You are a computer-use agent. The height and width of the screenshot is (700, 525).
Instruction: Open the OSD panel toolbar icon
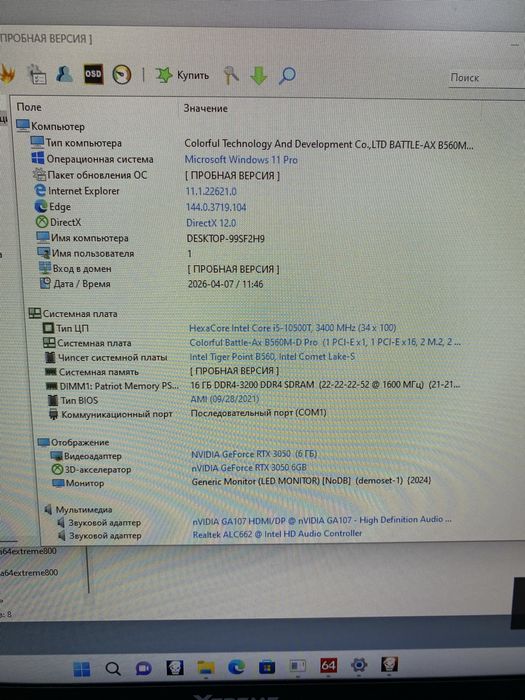click(93, 74)
